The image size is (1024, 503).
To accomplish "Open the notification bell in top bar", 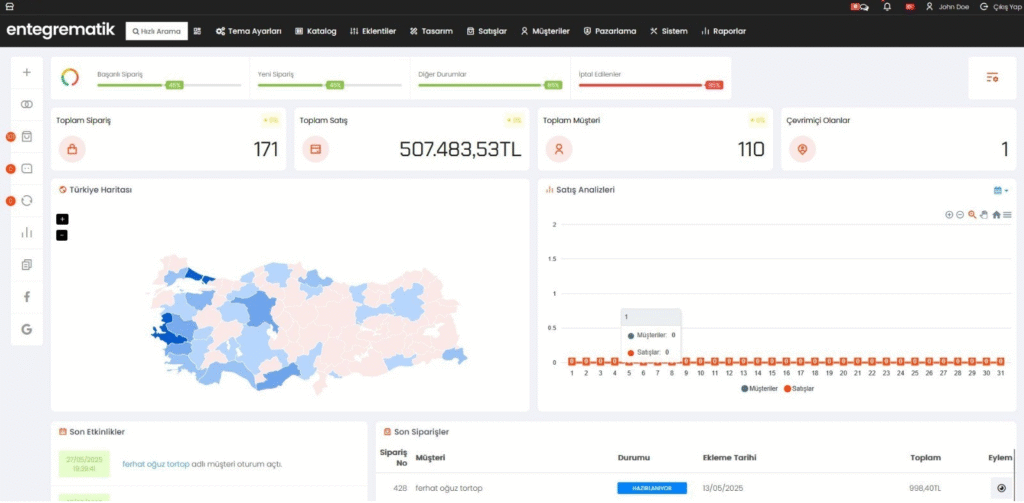I will click(x=887, y=7).
